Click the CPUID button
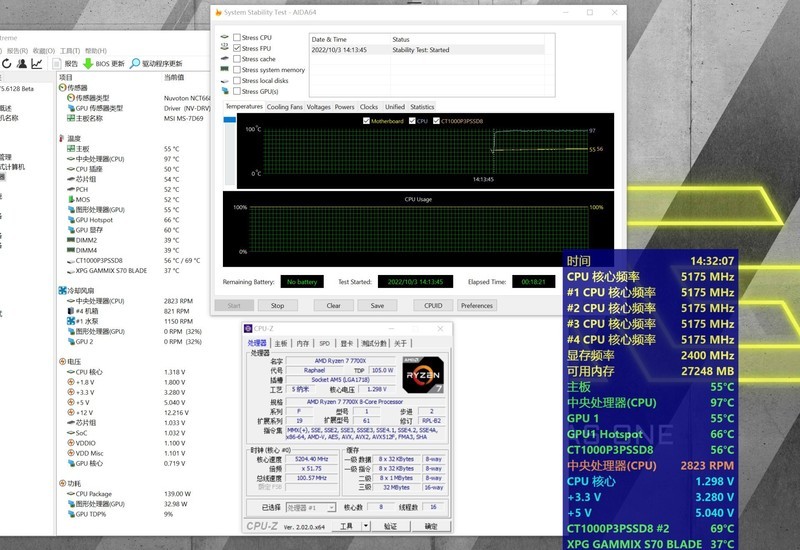 click(433, 306)
